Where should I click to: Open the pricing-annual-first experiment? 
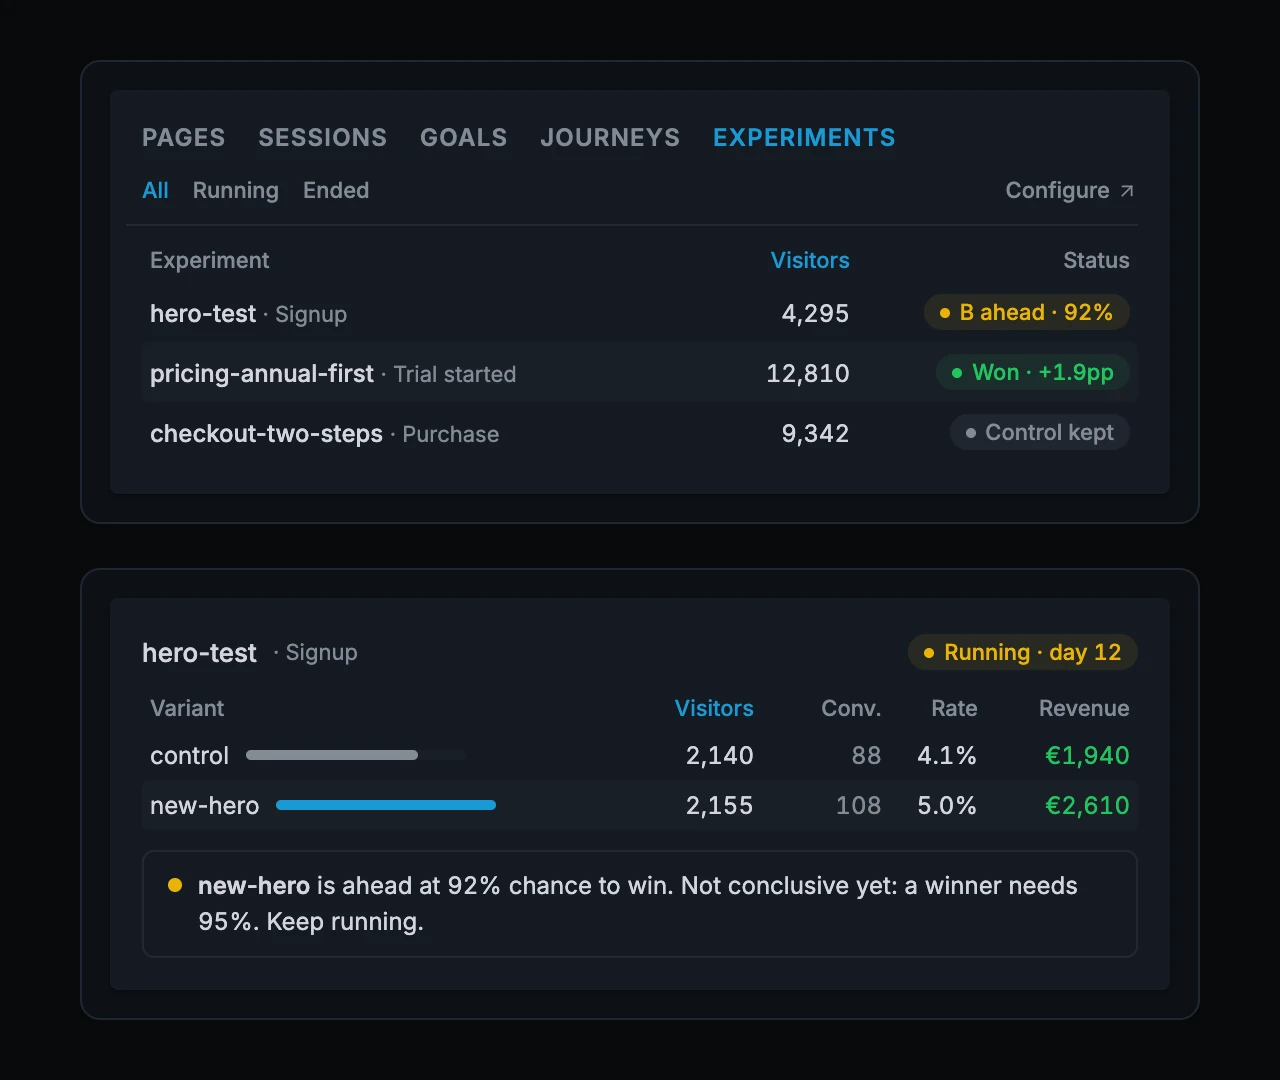[640, 373]
